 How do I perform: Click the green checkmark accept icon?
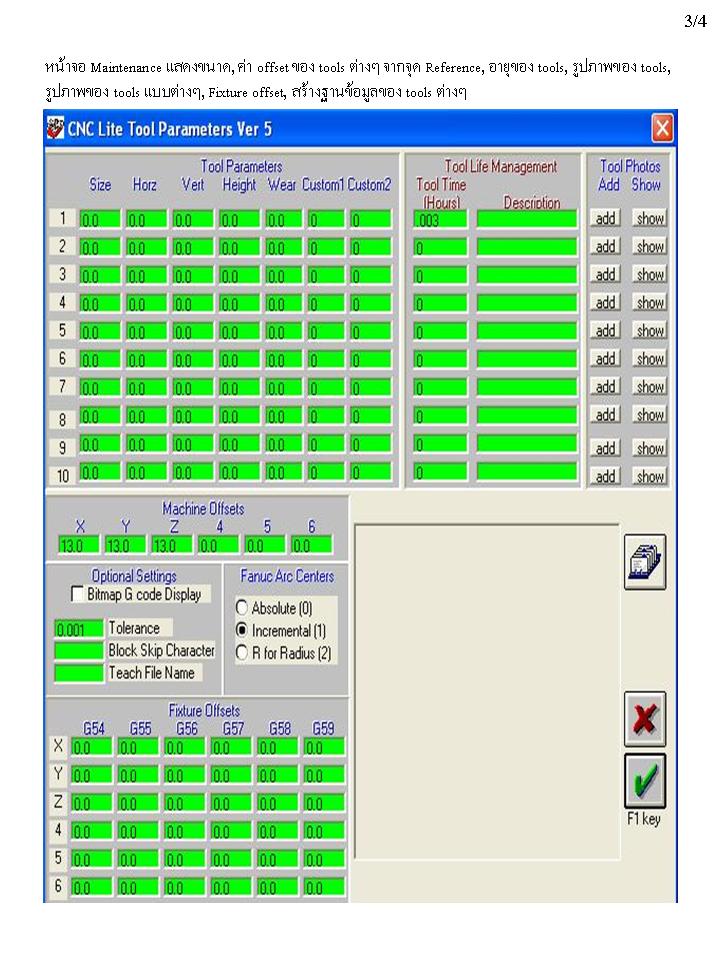coord(645,781)
